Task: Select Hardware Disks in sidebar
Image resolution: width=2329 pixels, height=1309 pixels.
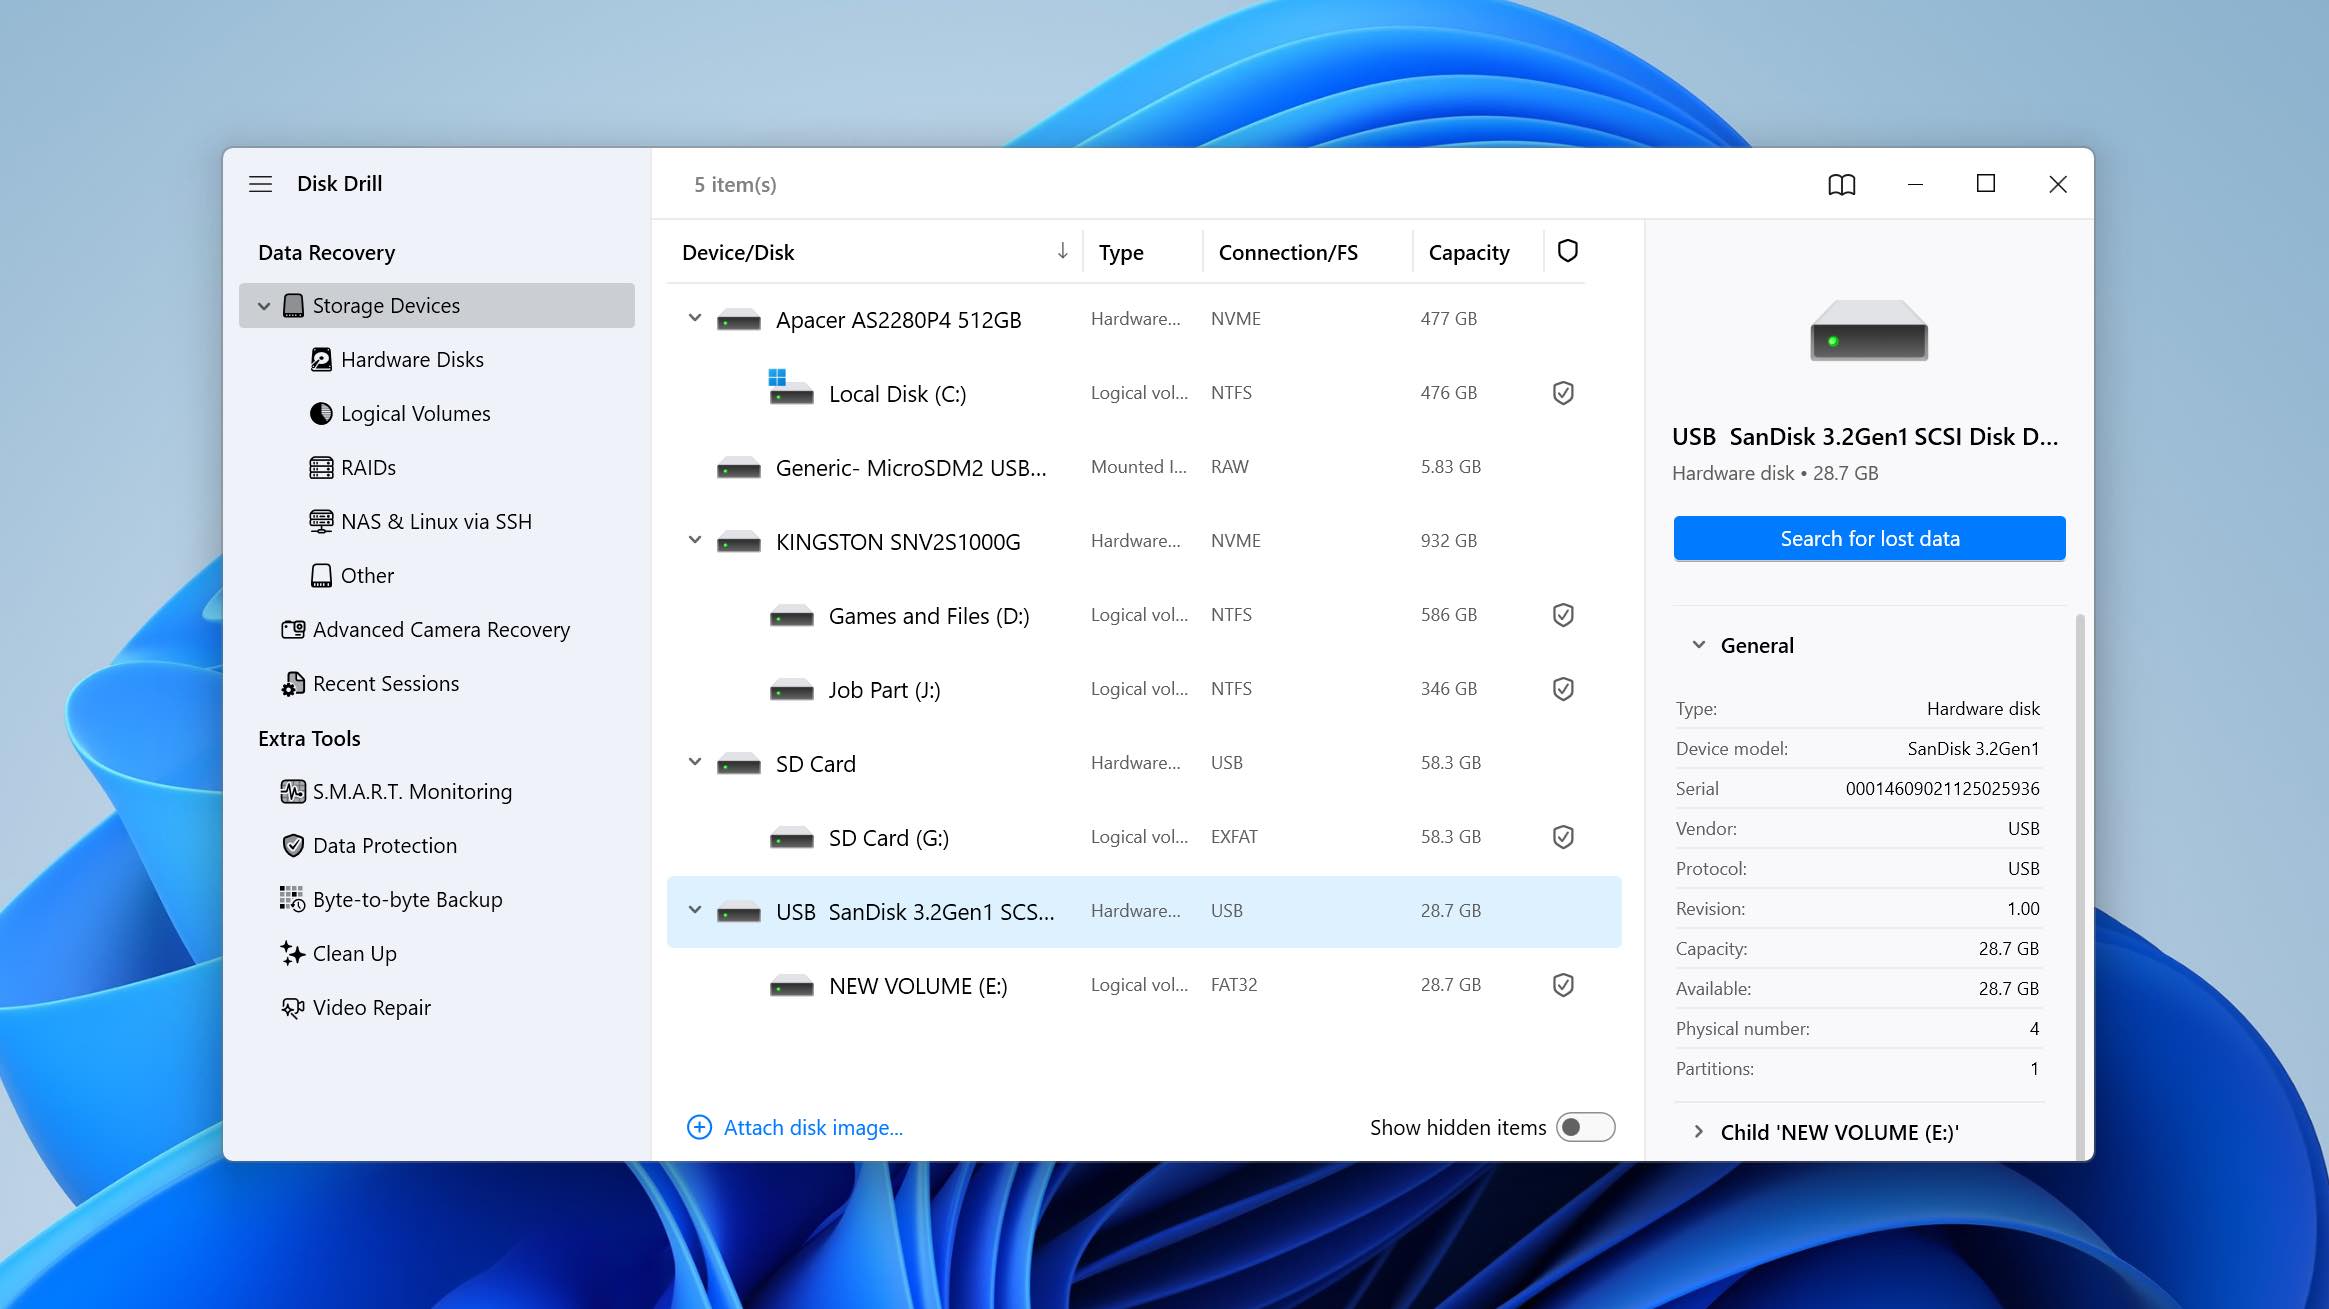Action: (412, 359)
